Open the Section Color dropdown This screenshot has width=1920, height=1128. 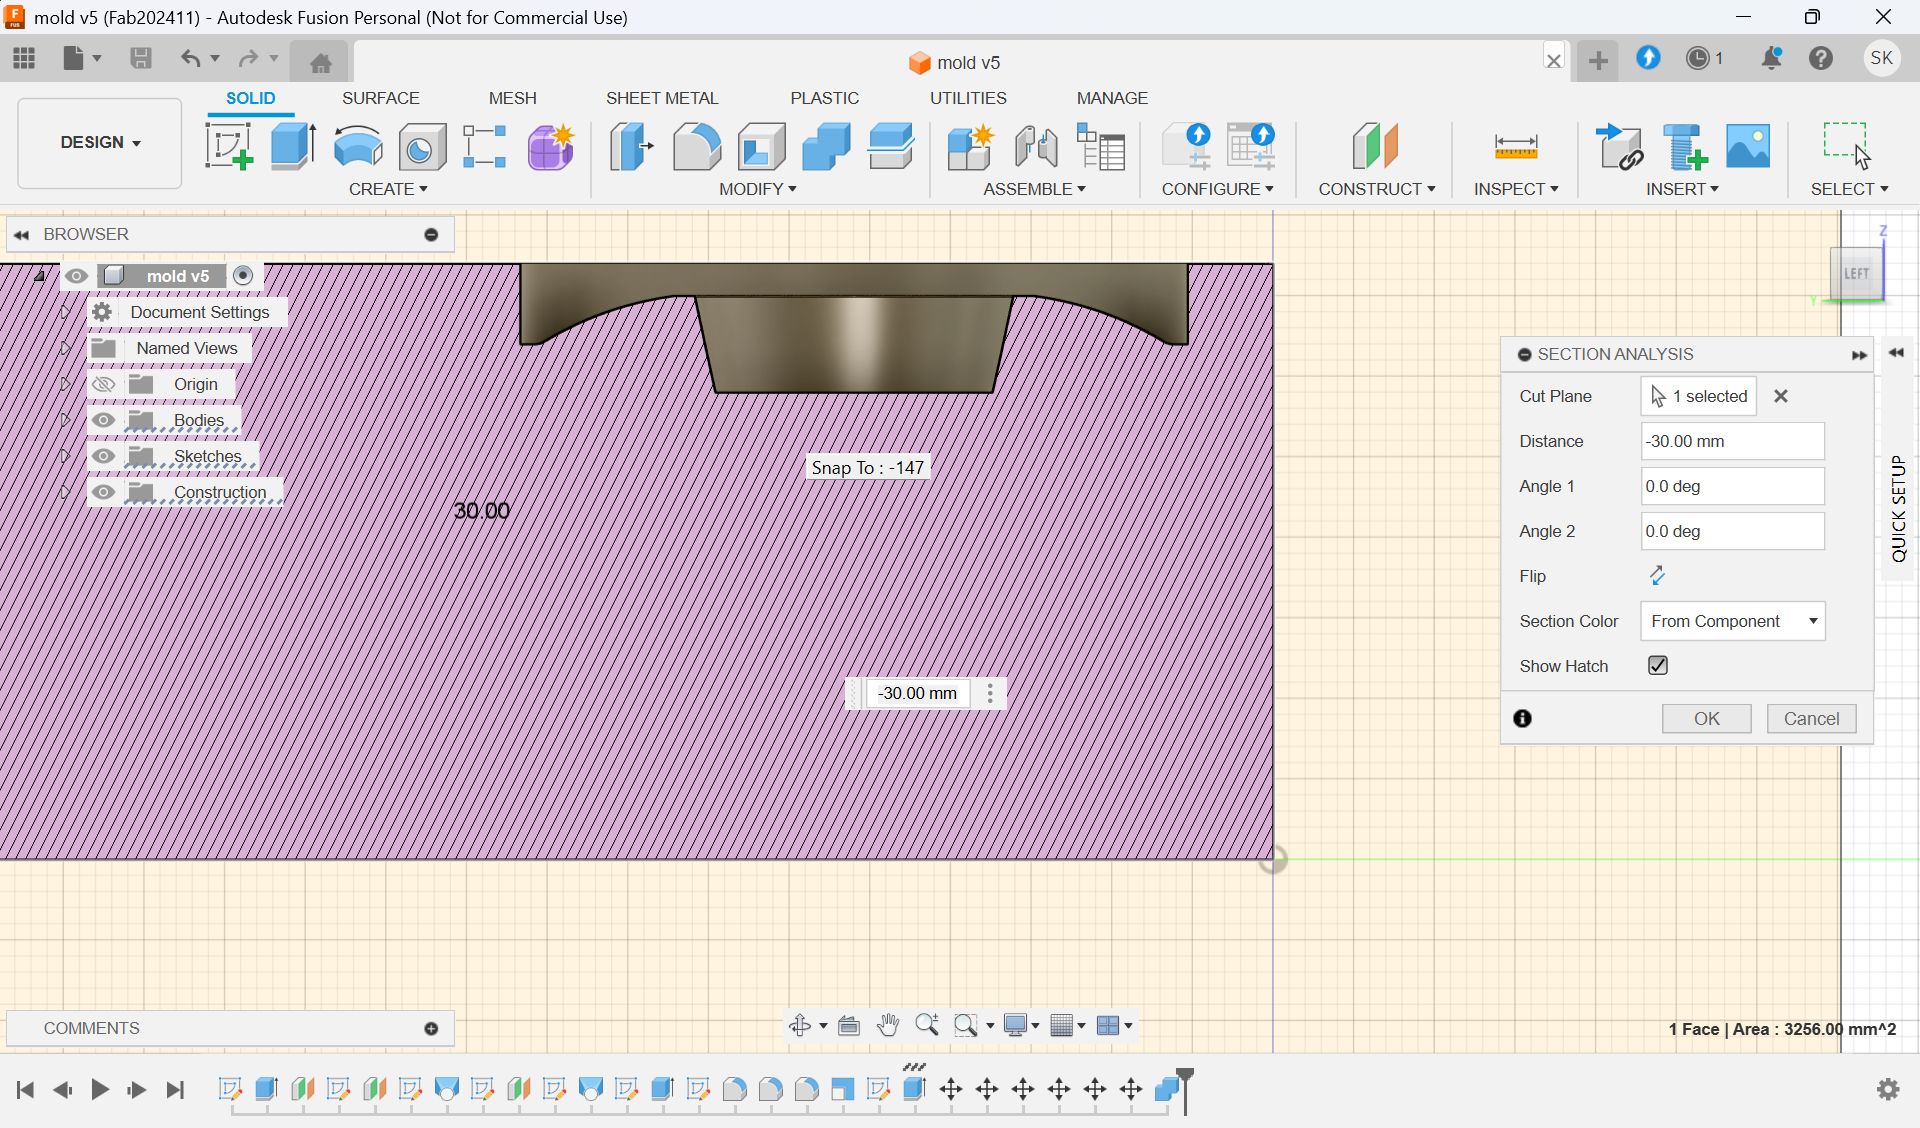(x=1732, y=621)
